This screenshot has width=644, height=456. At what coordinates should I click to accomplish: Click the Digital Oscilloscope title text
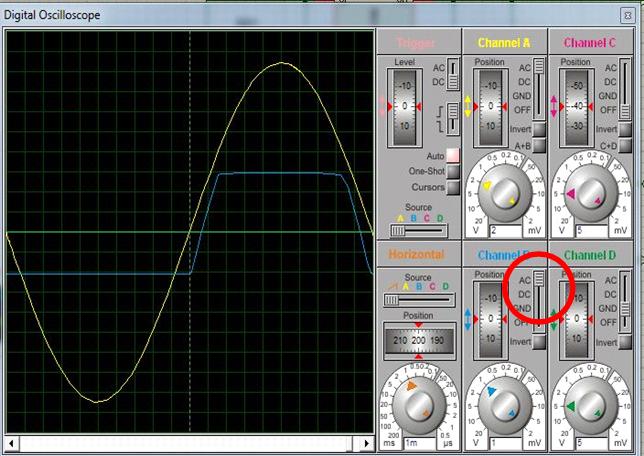point(52,15)
